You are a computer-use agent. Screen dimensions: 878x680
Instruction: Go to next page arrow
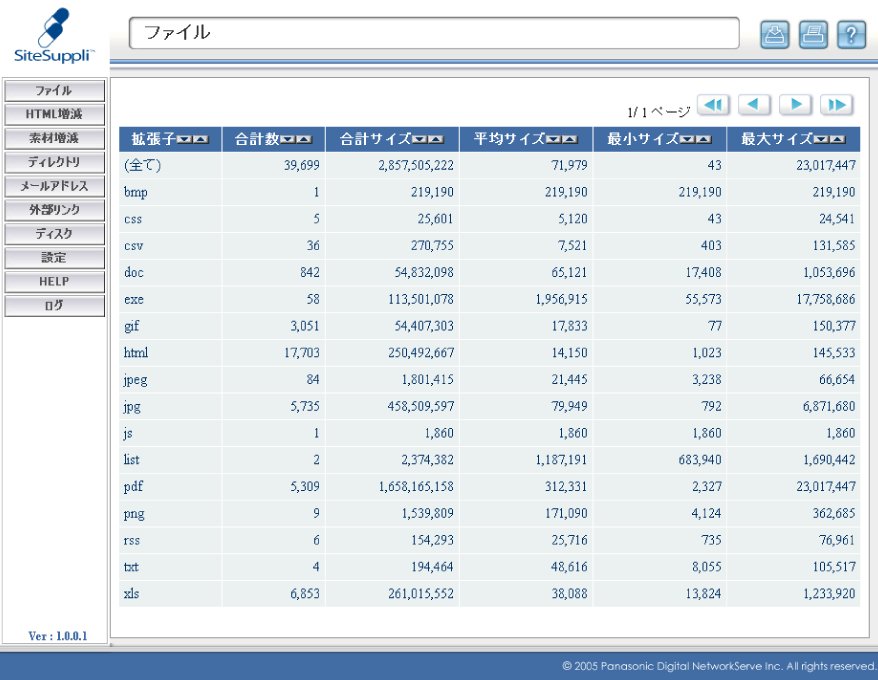795,105
